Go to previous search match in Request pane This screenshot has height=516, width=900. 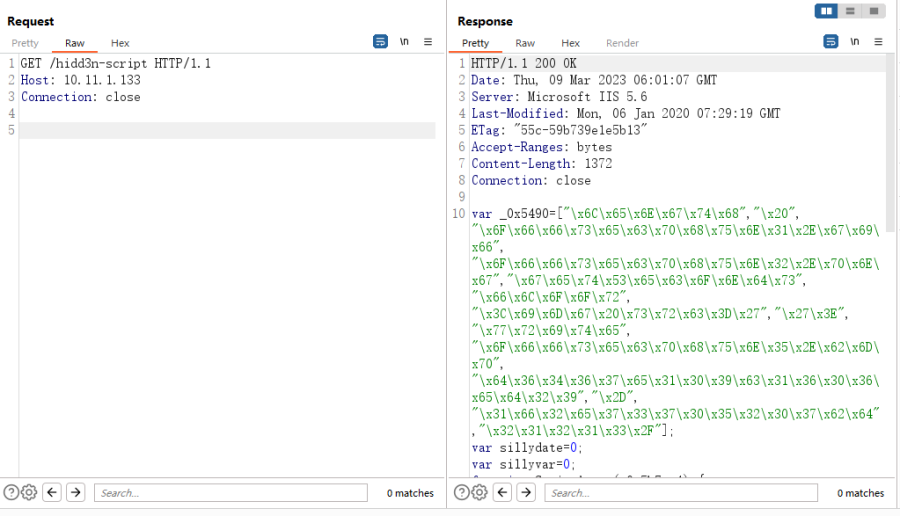[x=52, y=492]
